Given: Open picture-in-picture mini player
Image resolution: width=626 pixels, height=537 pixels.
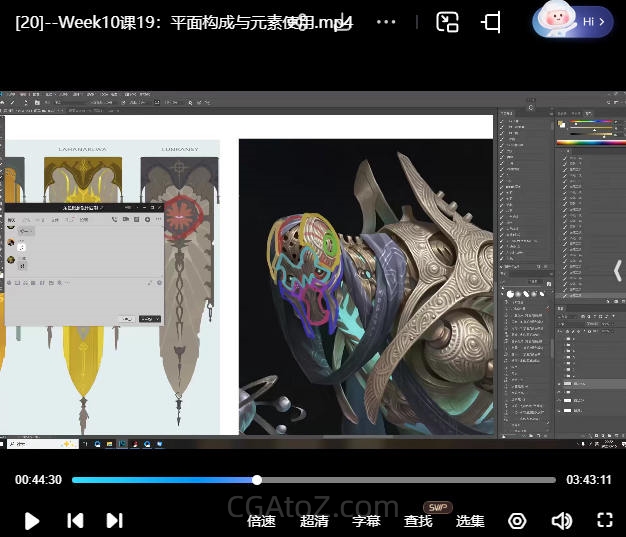Looking at the screenshot, I should [448, 22].
